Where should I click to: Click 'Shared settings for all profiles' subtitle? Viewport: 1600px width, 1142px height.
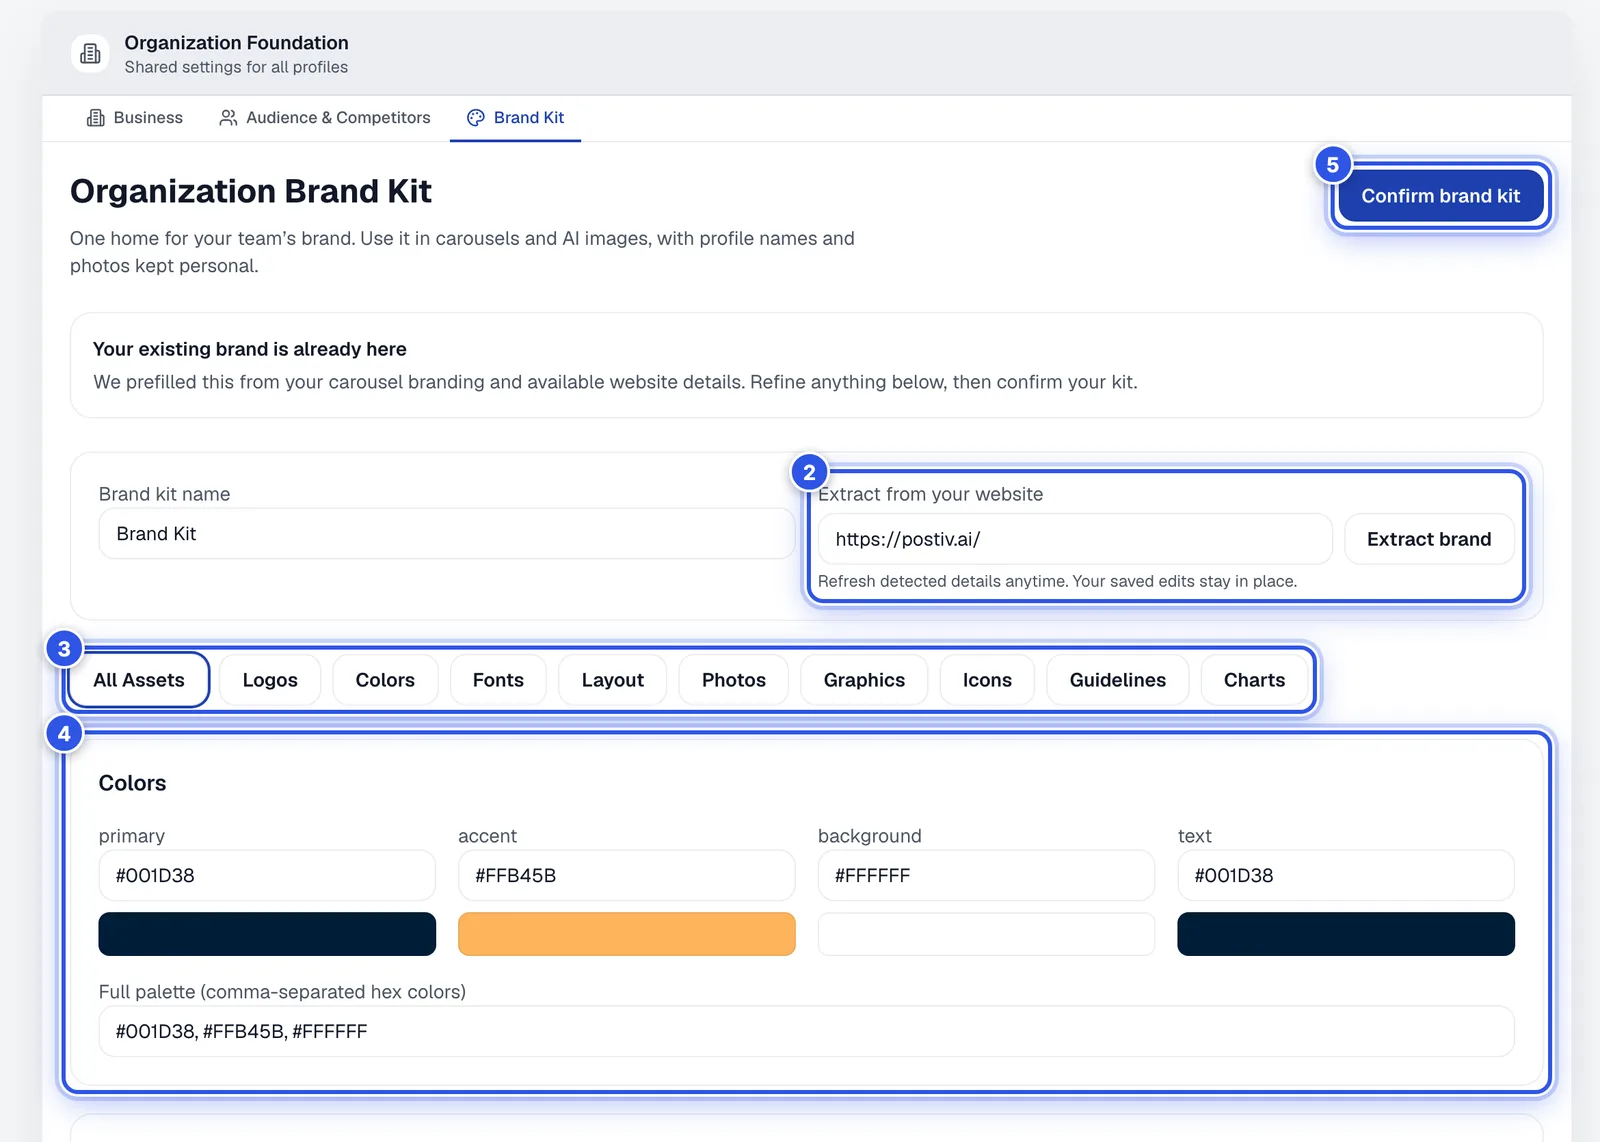point(236,67)
